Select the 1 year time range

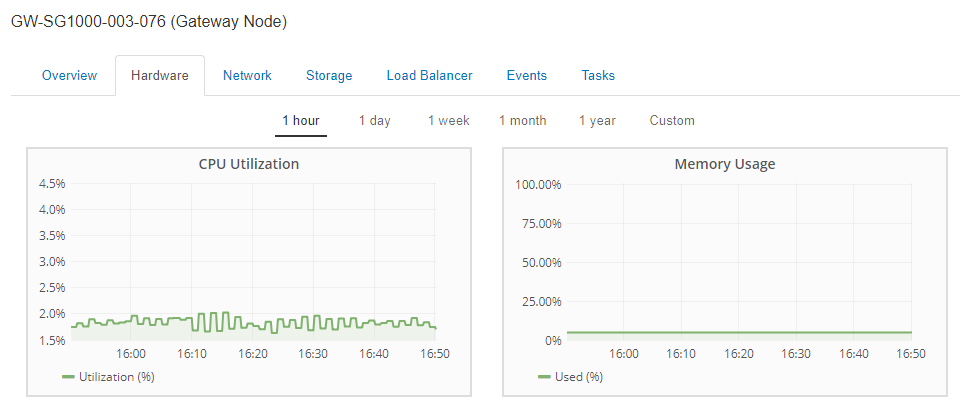pyautogui.click(x=597, y=121)
